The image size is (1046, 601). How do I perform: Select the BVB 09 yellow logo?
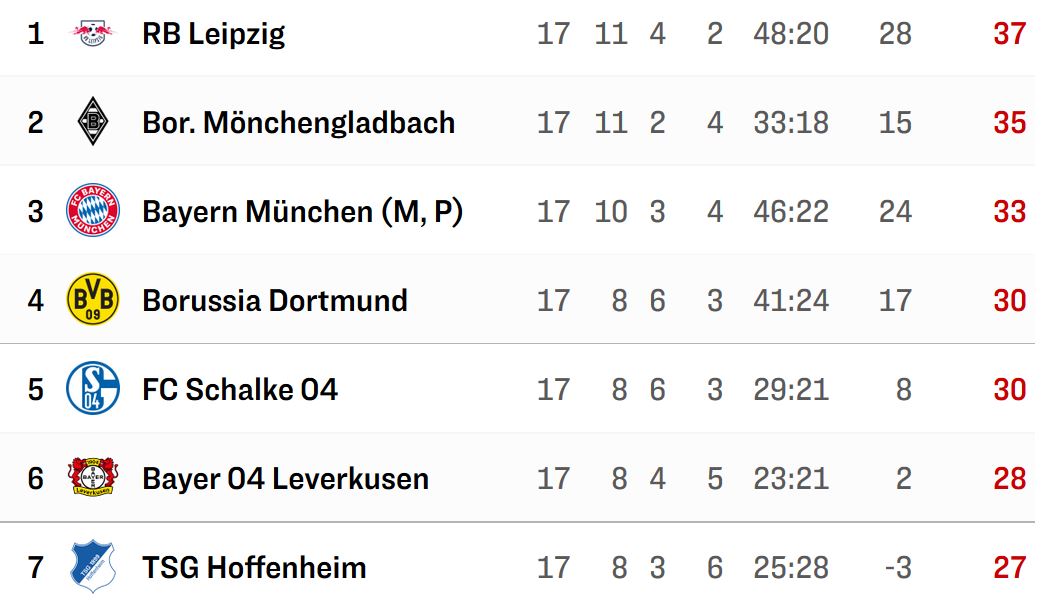93,299
